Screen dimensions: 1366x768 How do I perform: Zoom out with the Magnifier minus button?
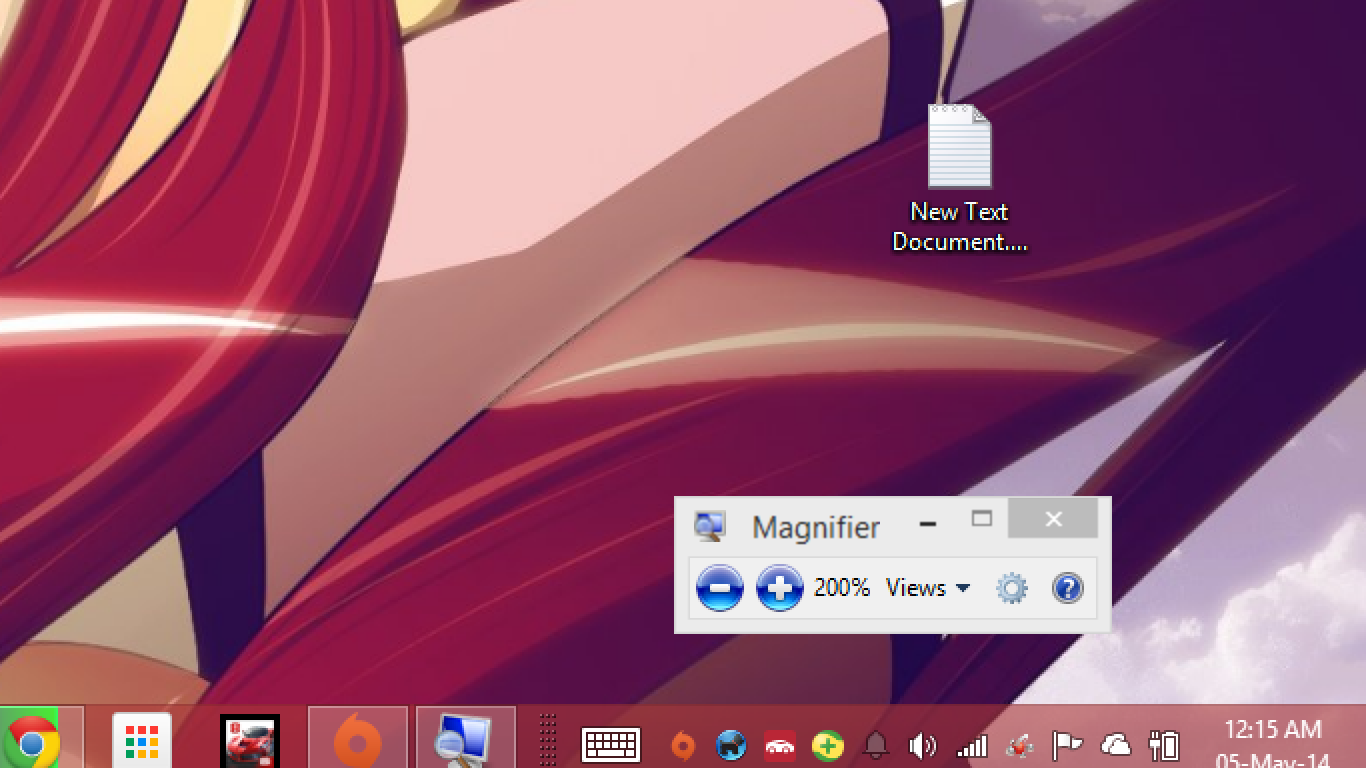coord(720,587)
